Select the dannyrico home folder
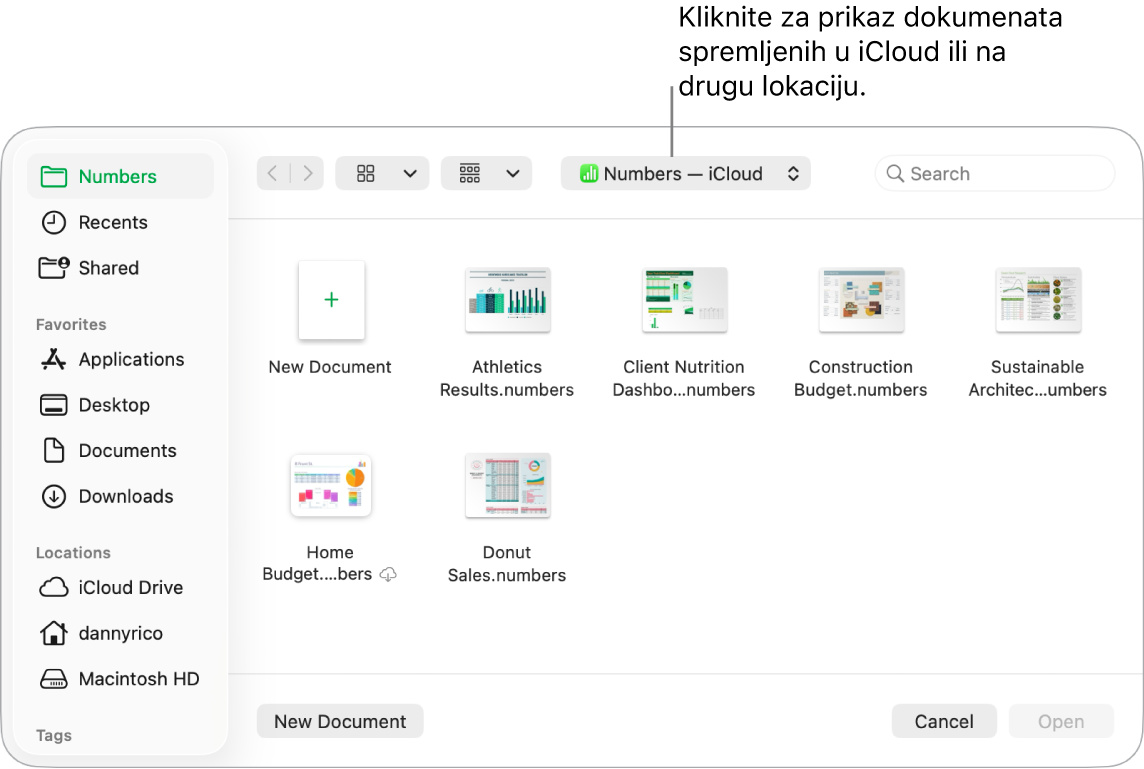The height and width of the screenshot is (769, 1144). [x=120, y=633]
